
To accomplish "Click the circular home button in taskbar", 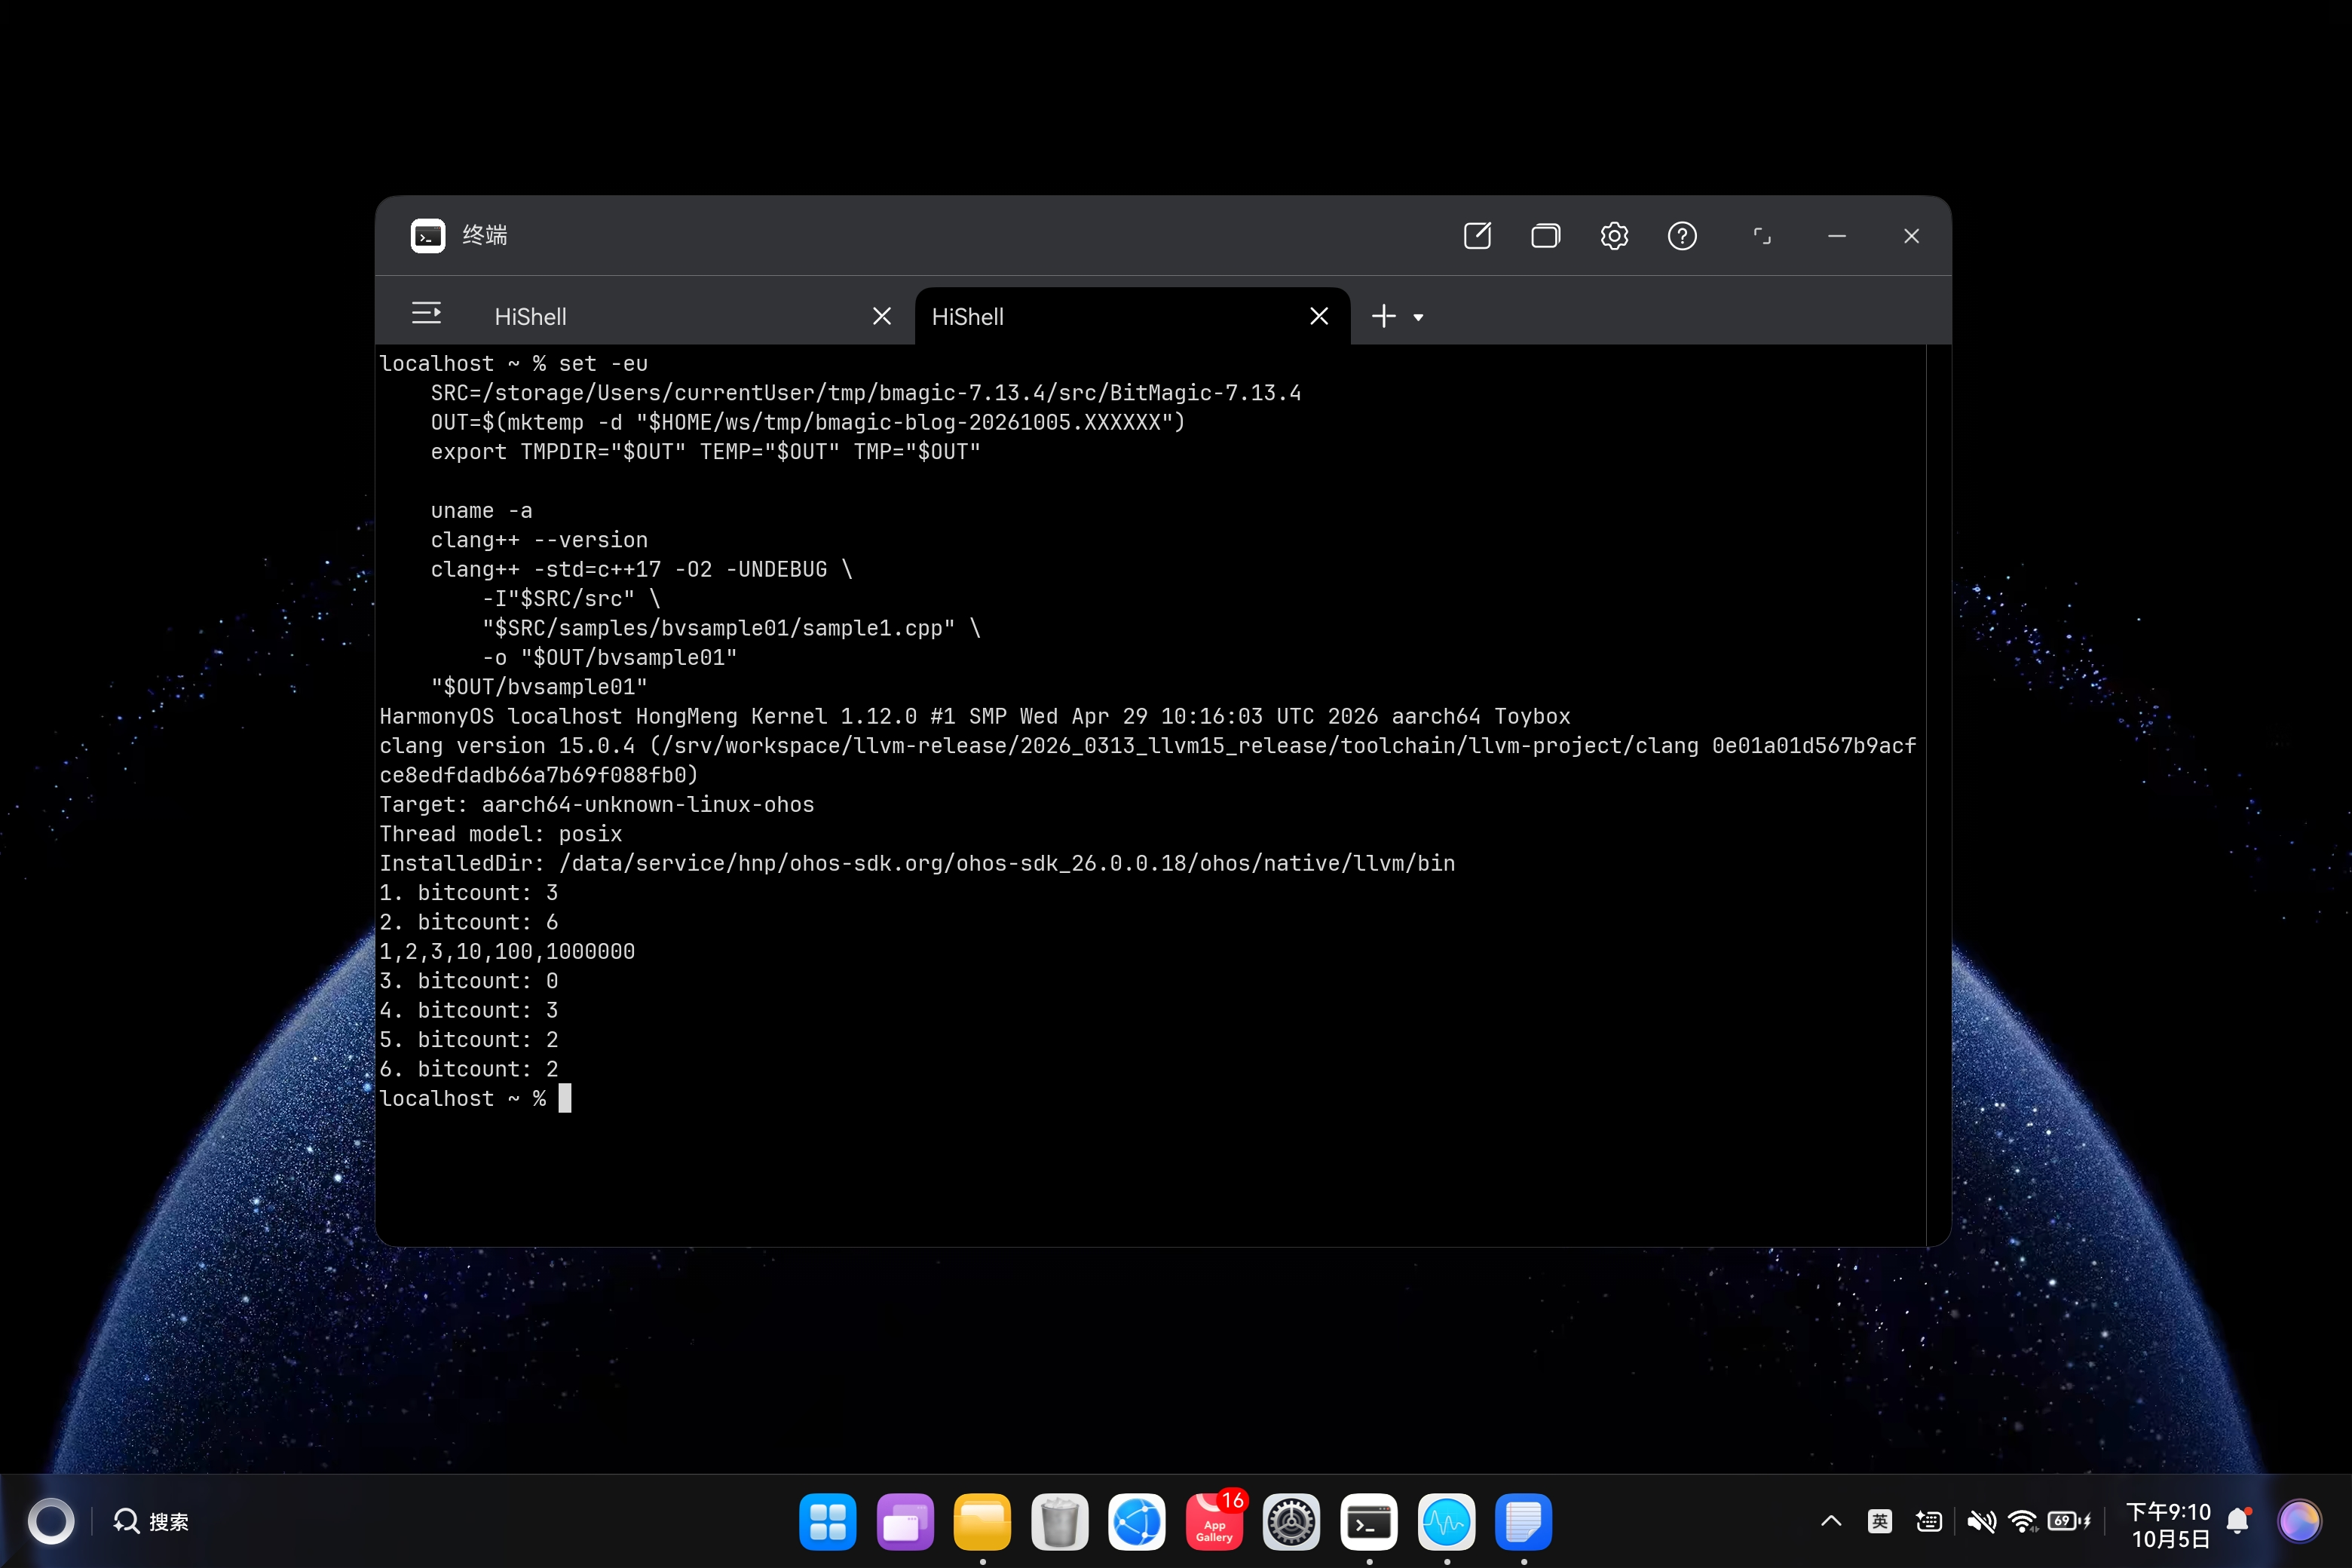I will (50, 1521).
